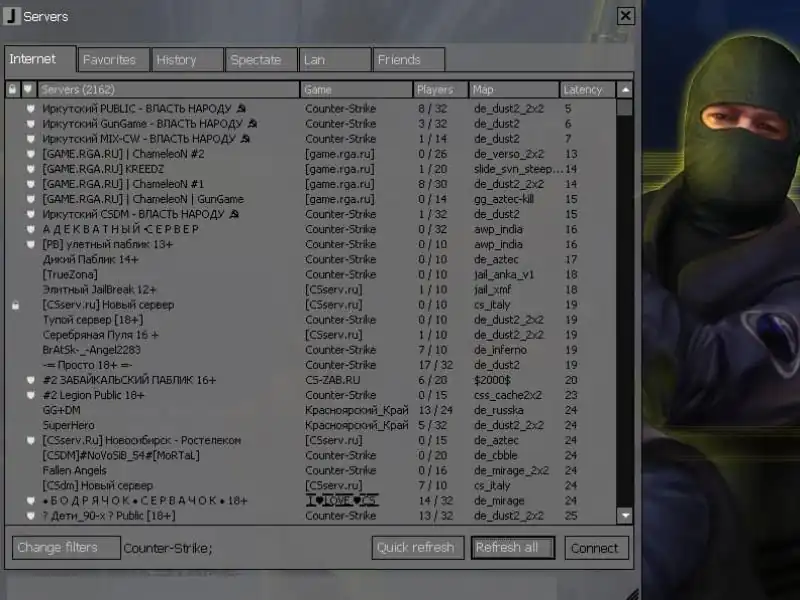Viewport: 800px width, 600px height.
Task: Select server Серебряная Пуля 16 +
Action: coord(310,335)
